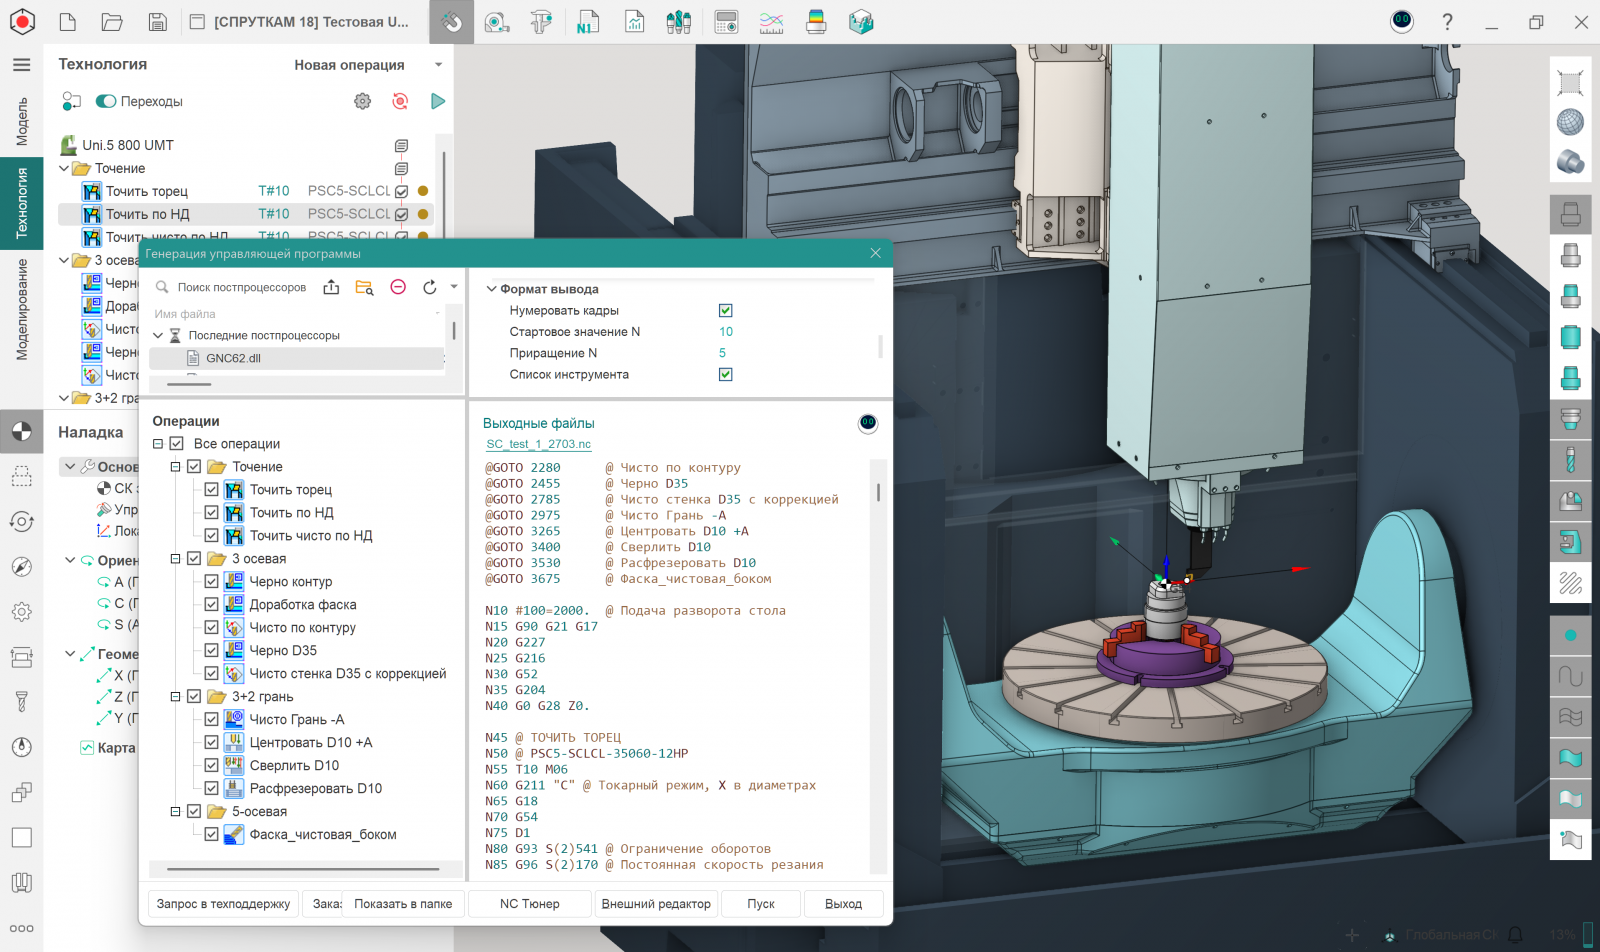
Task: Click the green play button in Технология panel
Action: coord(437,101)
